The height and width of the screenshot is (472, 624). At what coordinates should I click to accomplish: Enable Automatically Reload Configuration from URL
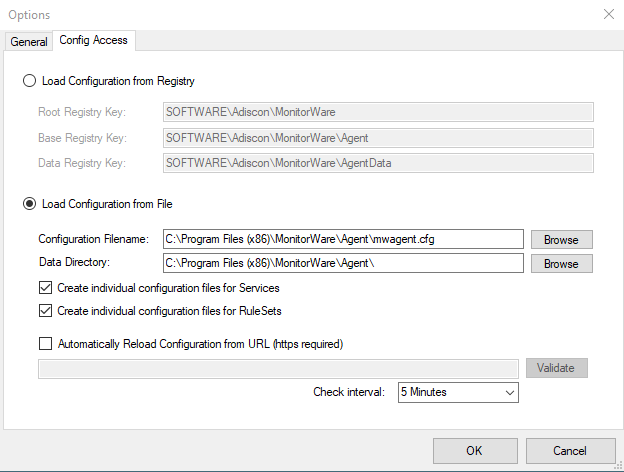point(46,344)
